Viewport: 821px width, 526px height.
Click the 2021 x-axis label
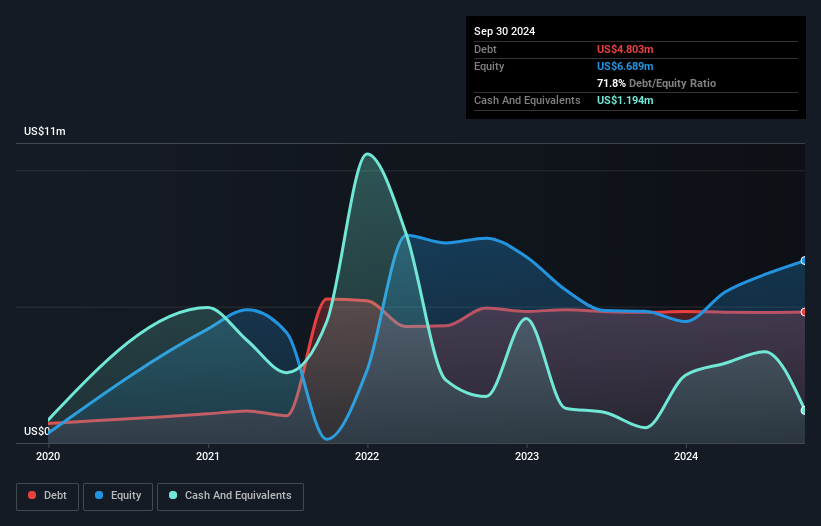click(208, 456)
